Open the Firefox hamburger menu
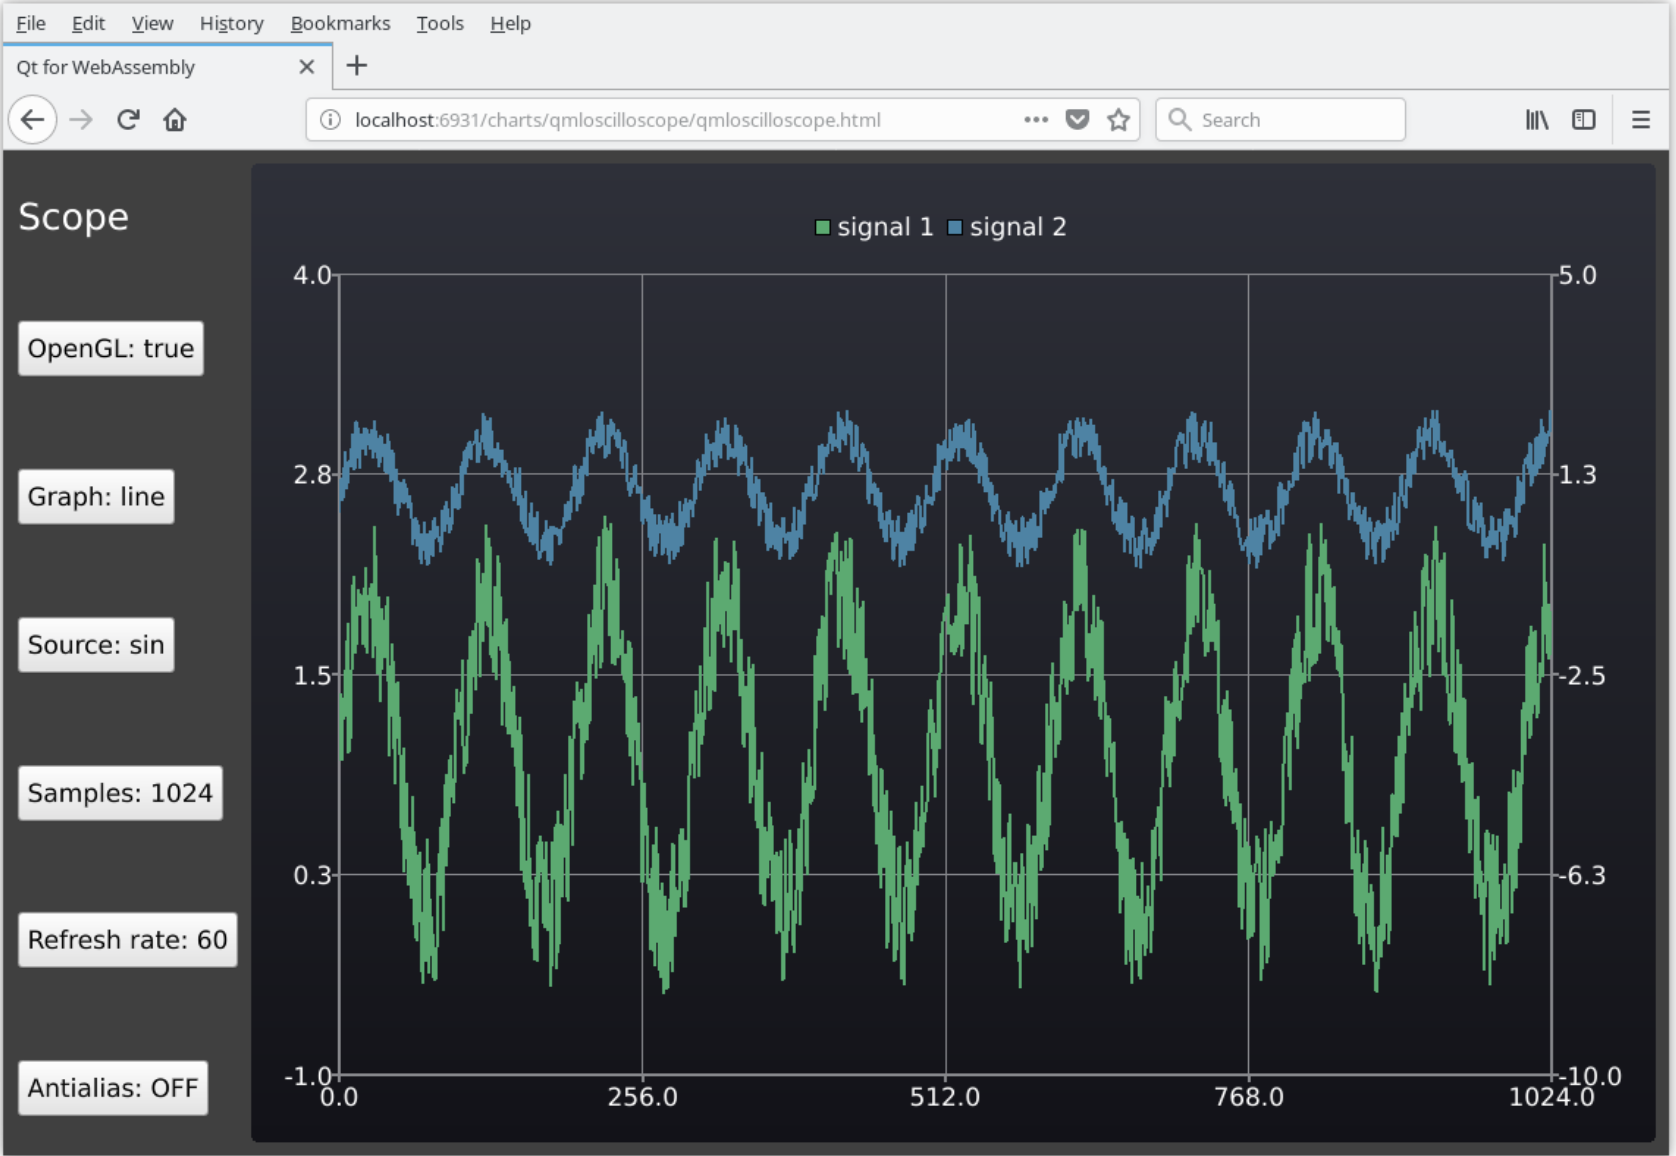The width and height of the screenshot is (1676, 1156). tap(1641, 119)
